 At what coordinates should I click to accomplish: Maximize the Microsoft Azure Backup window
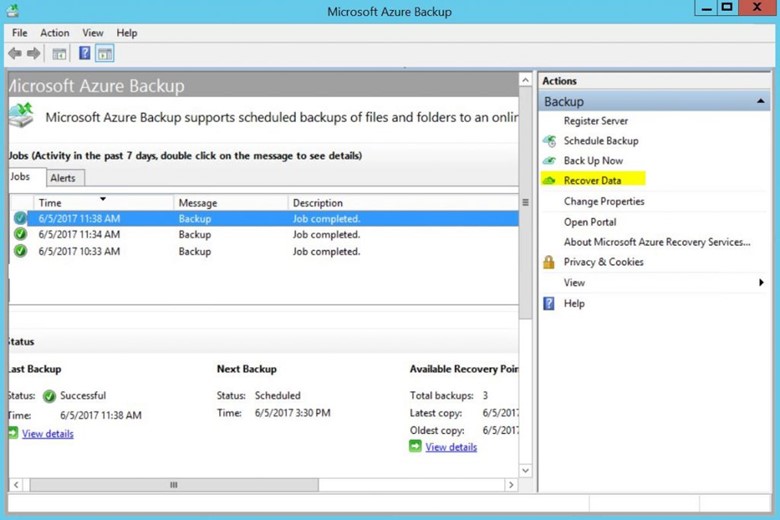727,7
